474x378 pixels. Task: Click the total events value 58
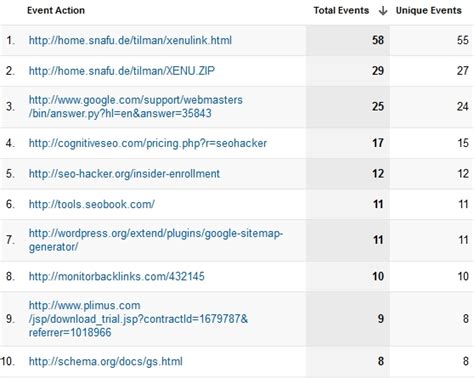[x=378, y=40]
